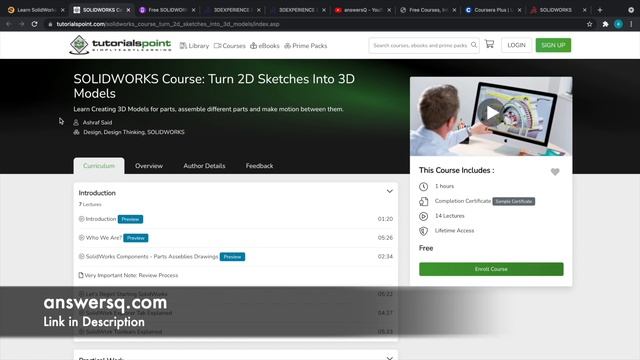Viewport: 640px width, 360px height.
Task: Open a new browser tab
Action: pyautogui.click(x=600, y=10)
